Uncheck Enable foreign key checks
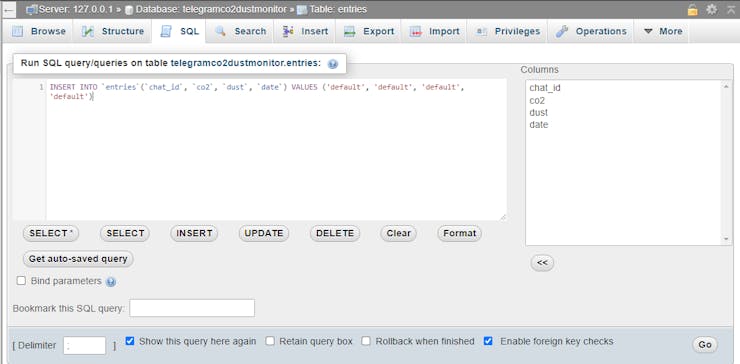Image resolution: width=740 pixels, height=364 pixels. pos(488,341)
